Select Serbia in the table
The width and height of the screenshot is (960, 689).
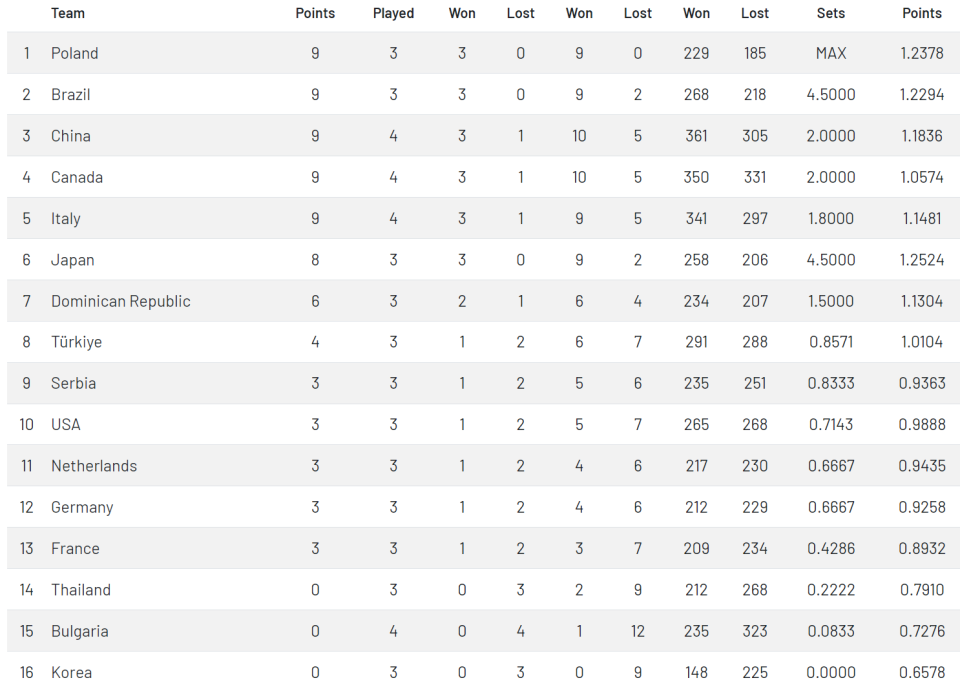74,383
